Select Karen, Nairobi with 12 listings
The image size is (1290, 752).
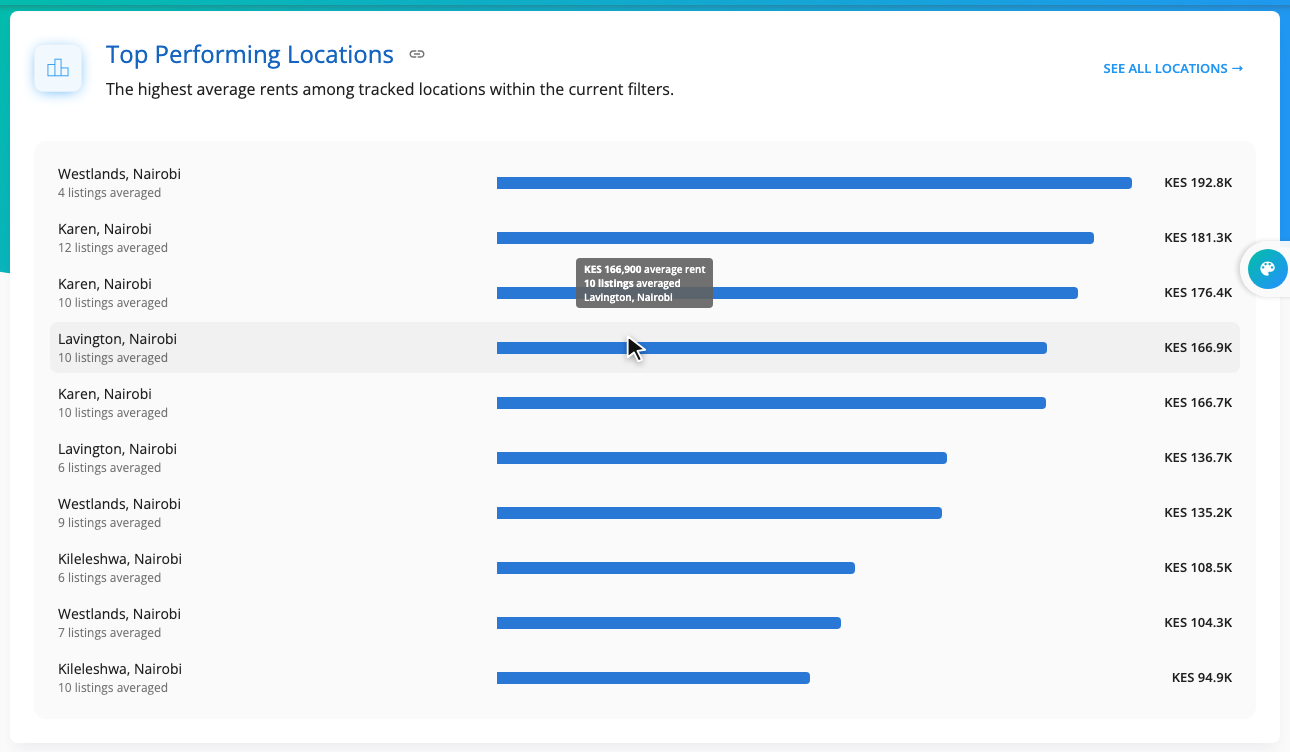point(645,238)
